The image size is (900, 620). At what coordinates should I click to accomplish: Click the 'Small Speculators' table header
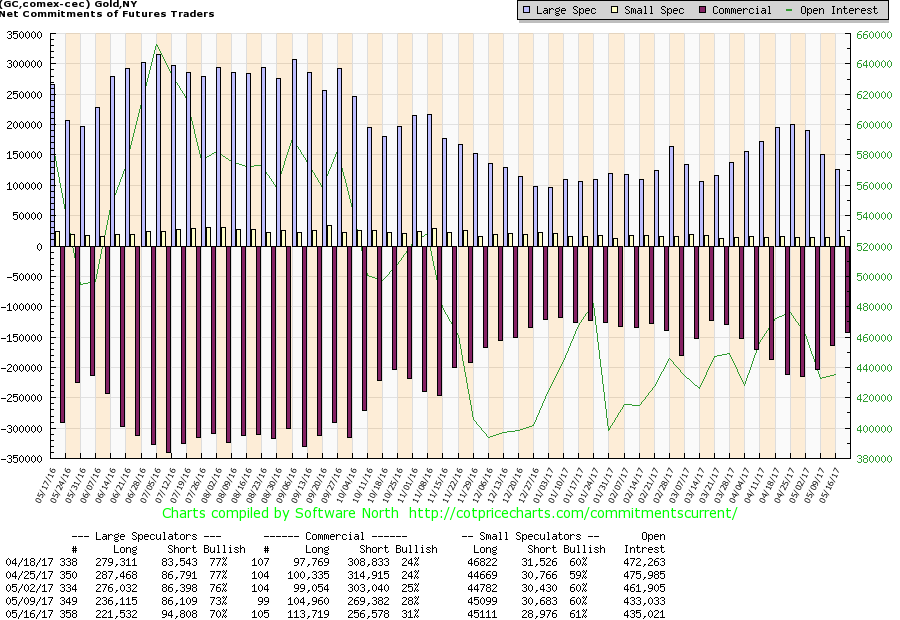click(529, 536)
